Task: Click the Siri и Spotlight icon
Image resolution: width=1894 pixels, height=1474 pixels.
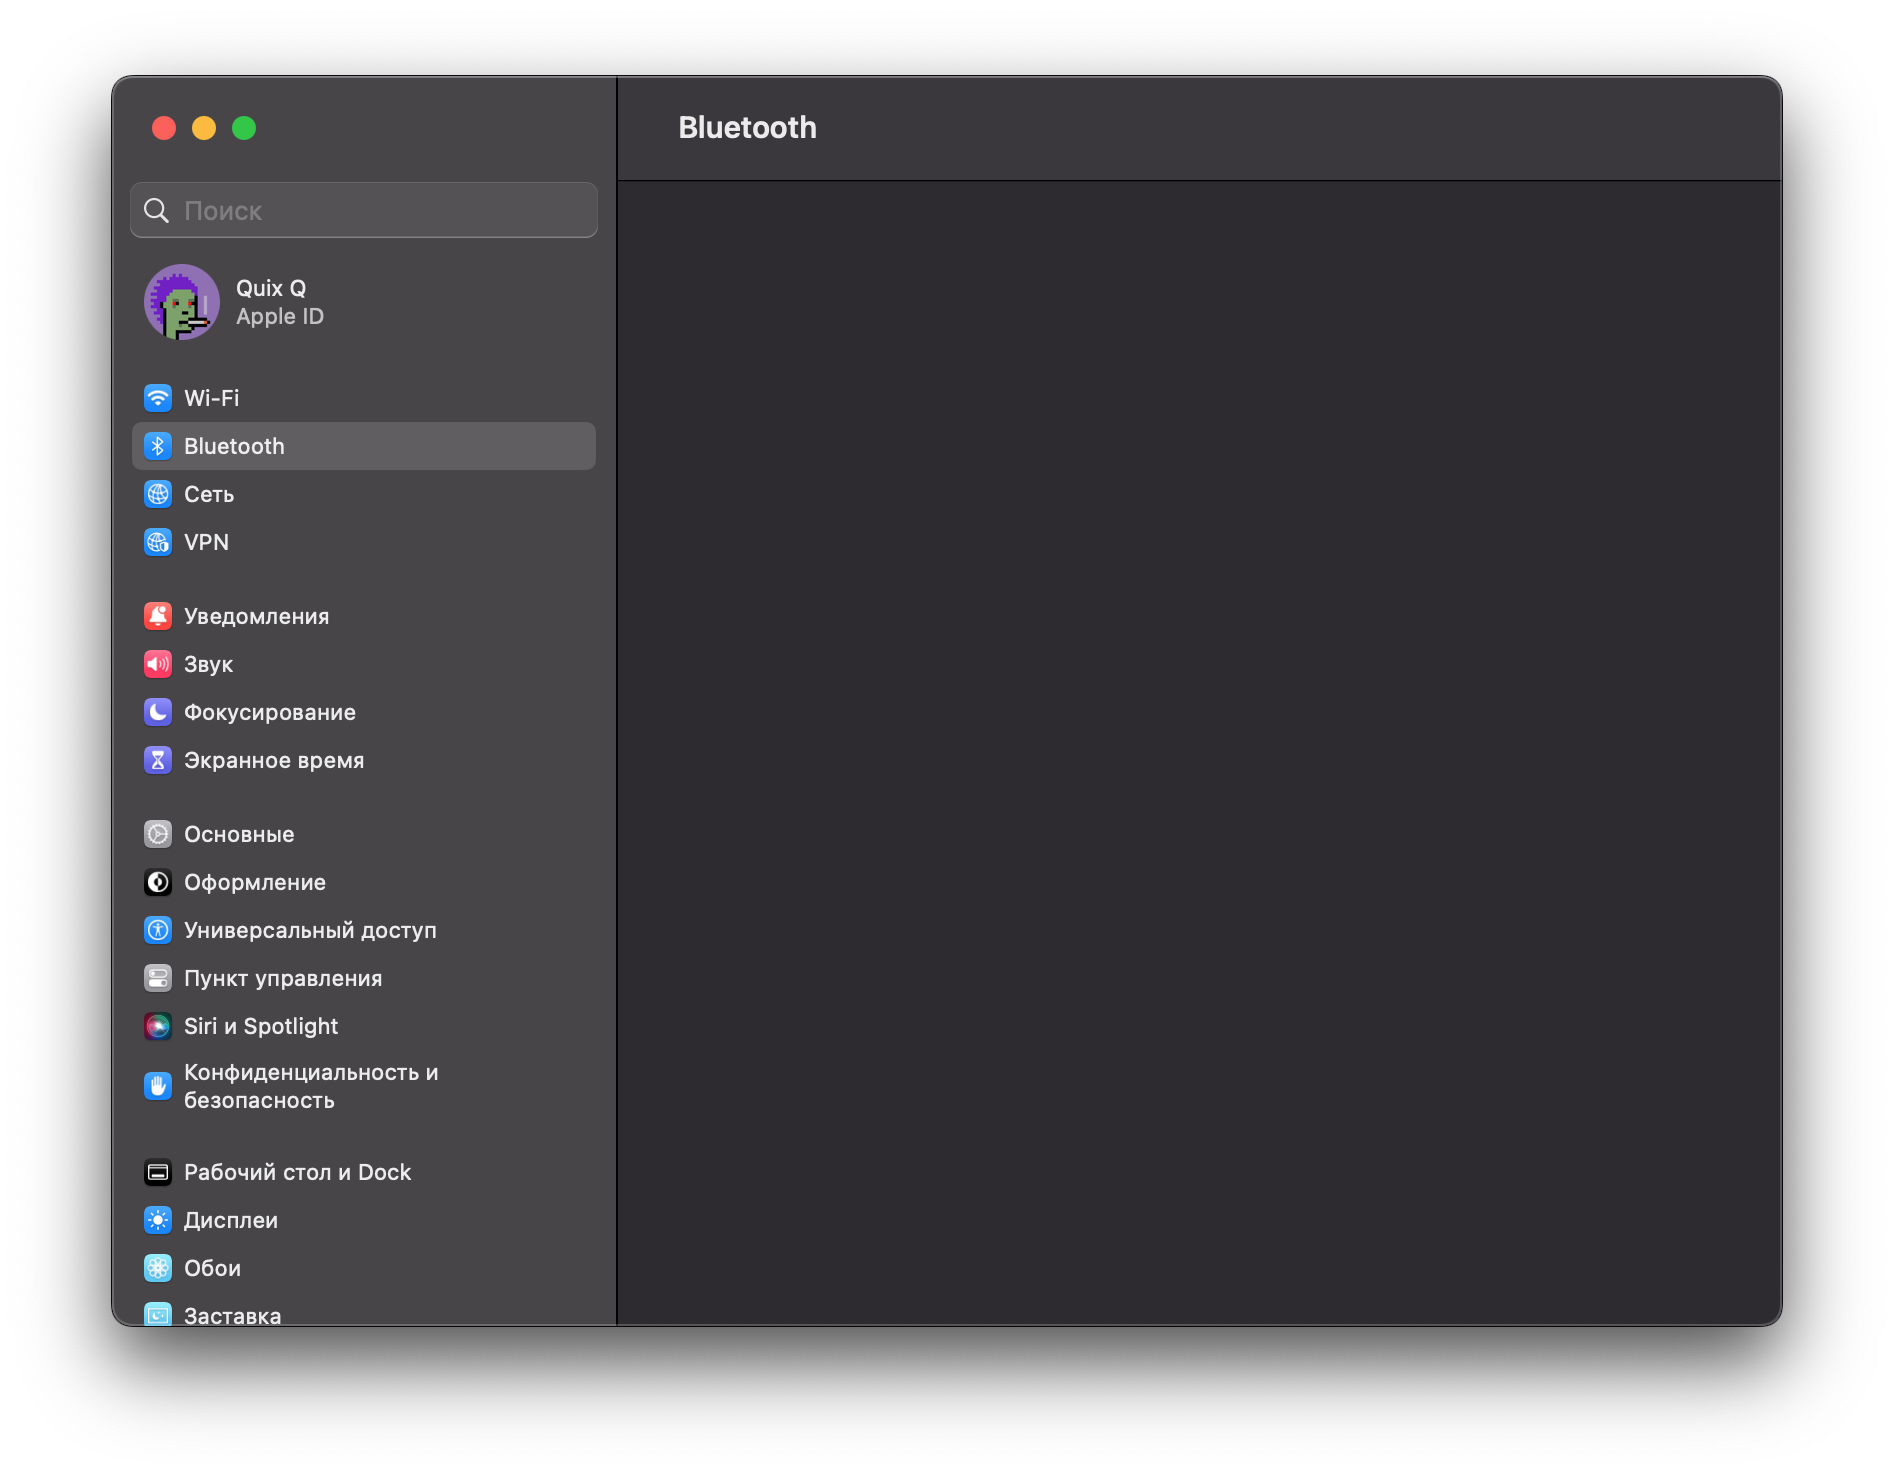Action: tap(158, 1026)
